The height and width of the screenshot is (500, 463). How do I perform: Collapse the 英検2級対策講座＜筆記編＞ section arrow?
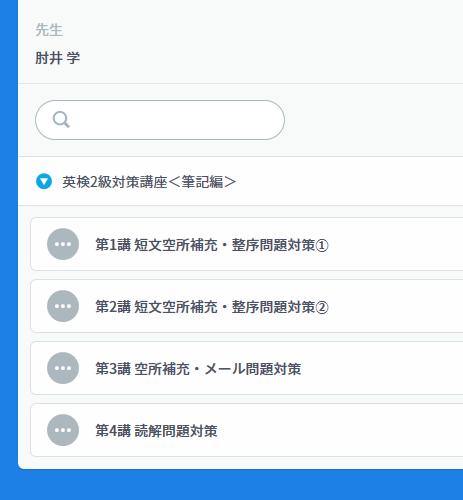pyautogui.click(x=44, y=181)
